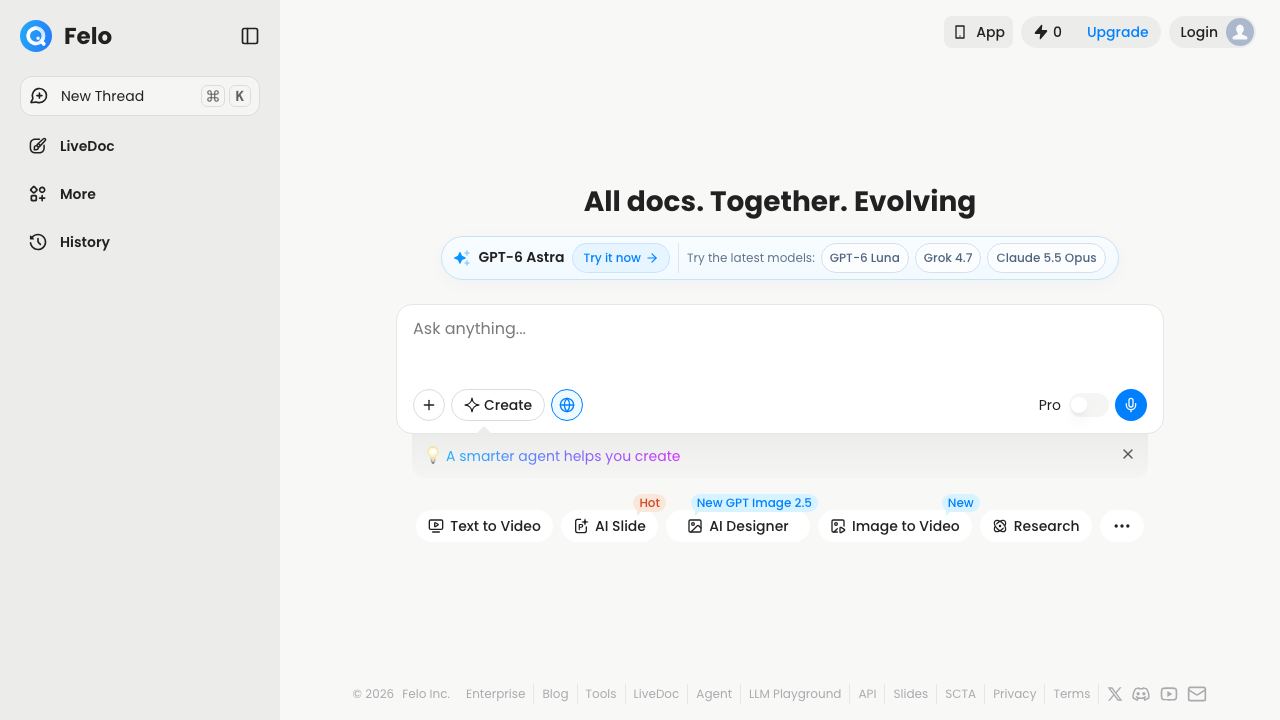Expand more tools with ellipsis button

(x=1122, y=526)
